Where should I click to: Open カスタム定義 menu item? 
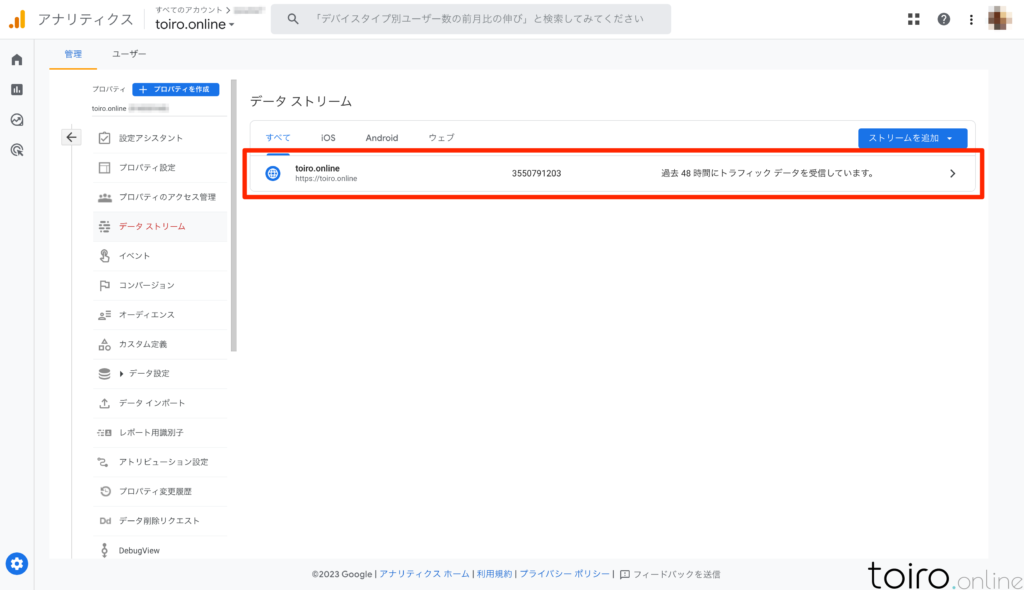coord(160,344)
